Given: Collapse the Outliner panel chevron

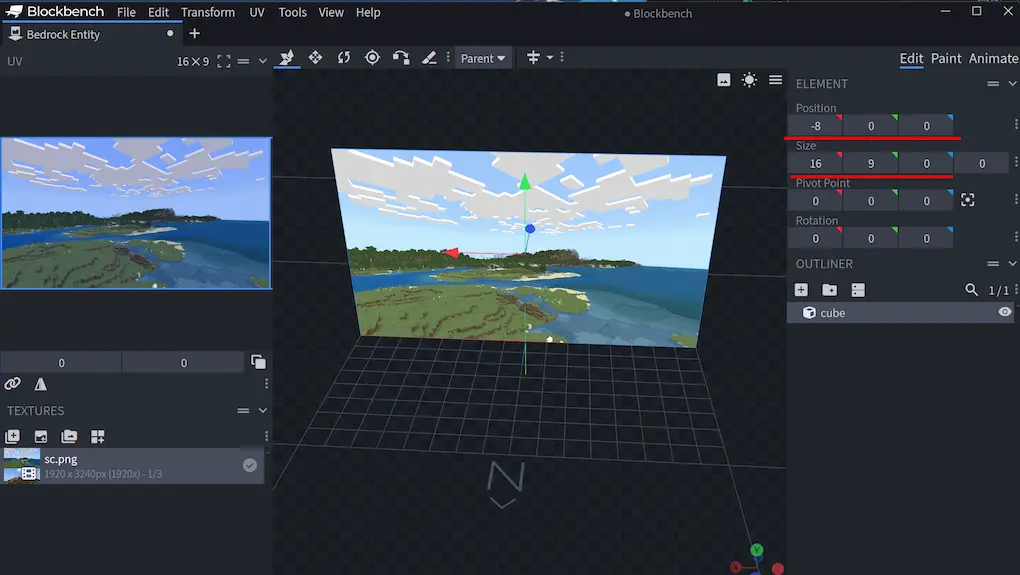Looking at the screenshot, I should pyautogui.click(x=1012, y=263).
